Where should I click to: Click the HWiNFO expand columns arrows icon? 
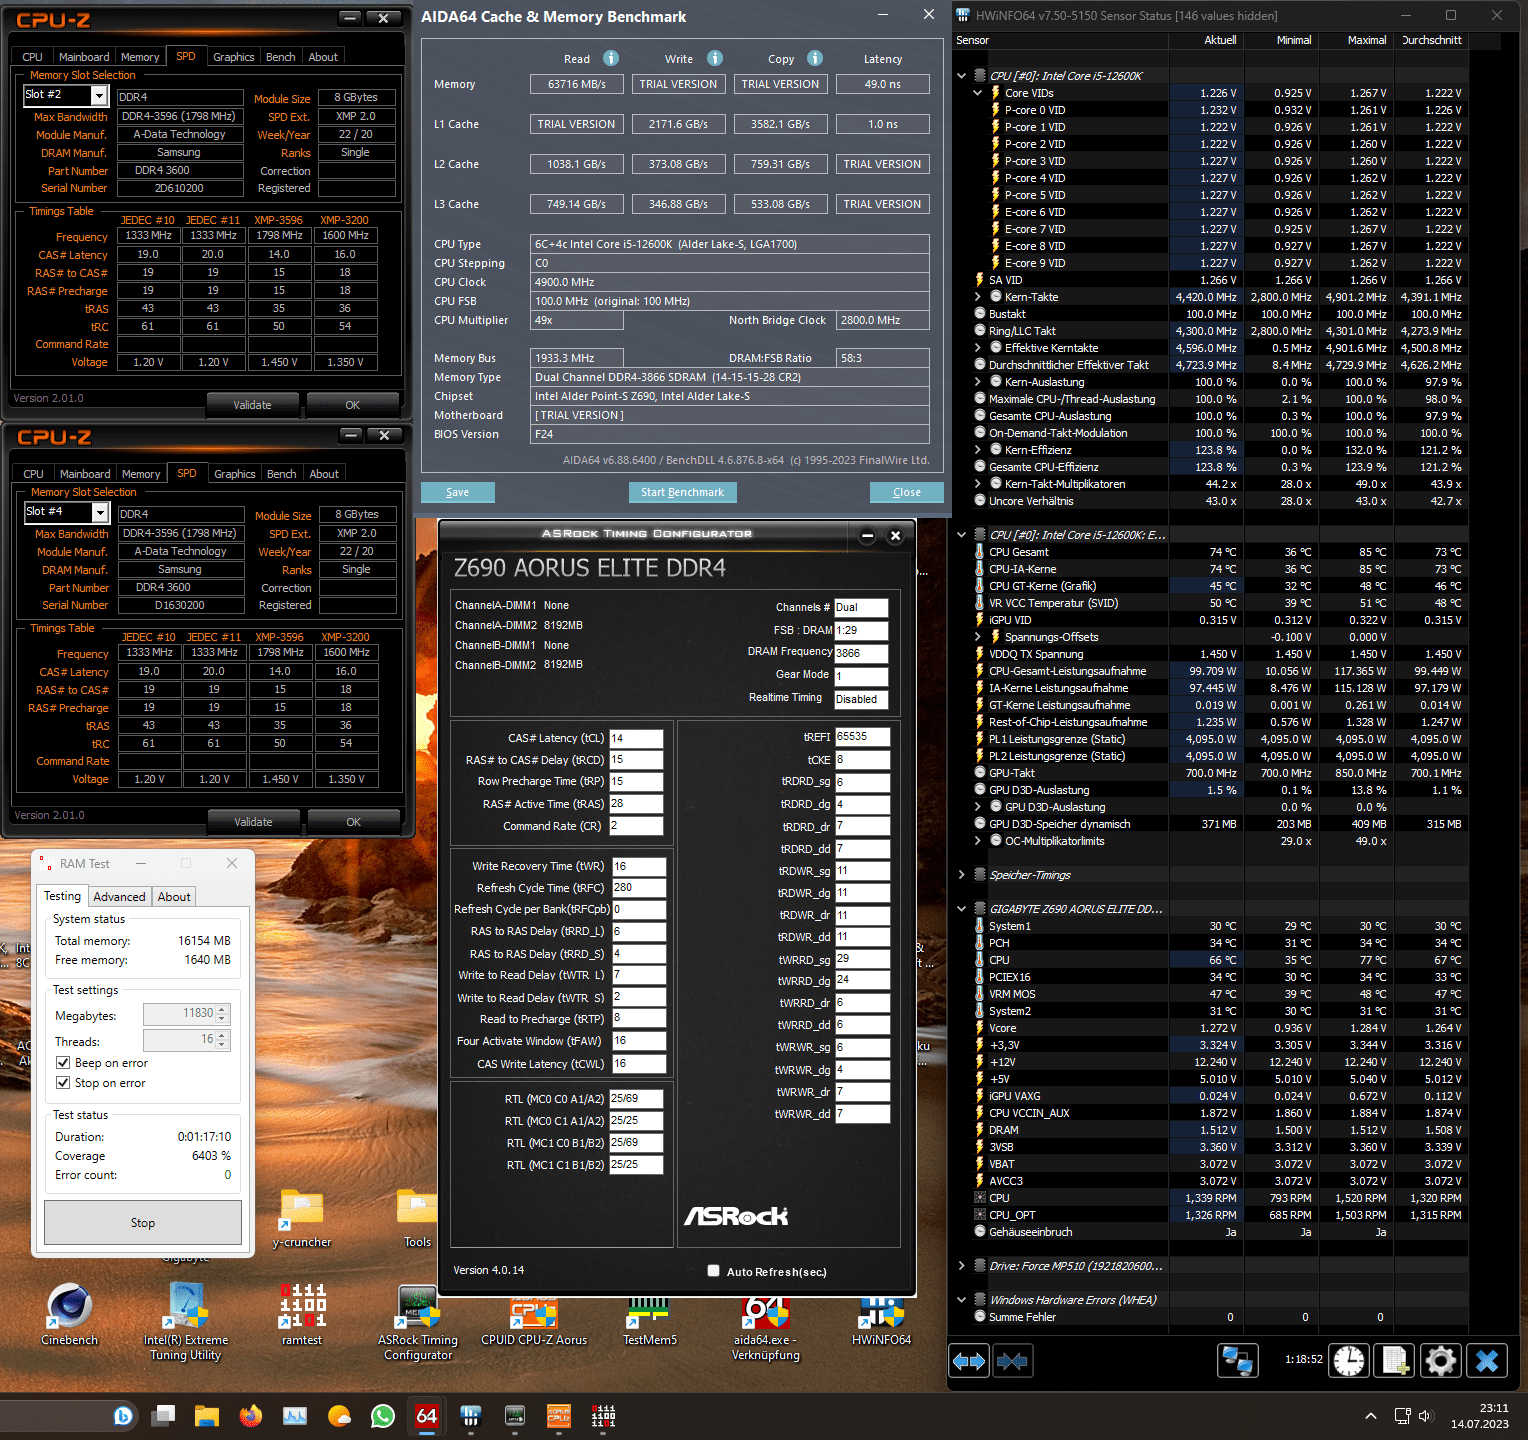tap(969, 1361)
